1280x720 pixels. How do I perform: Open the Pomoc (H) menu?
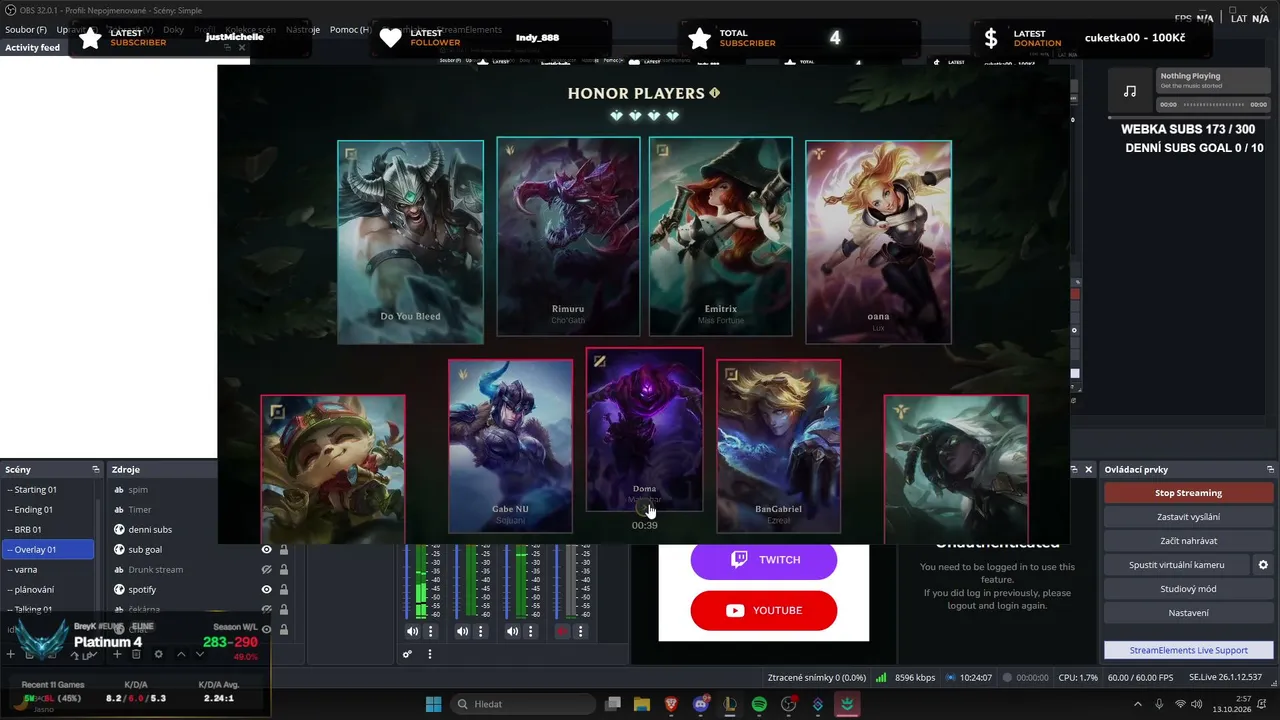pyautogui.click(x=351, y=30)
